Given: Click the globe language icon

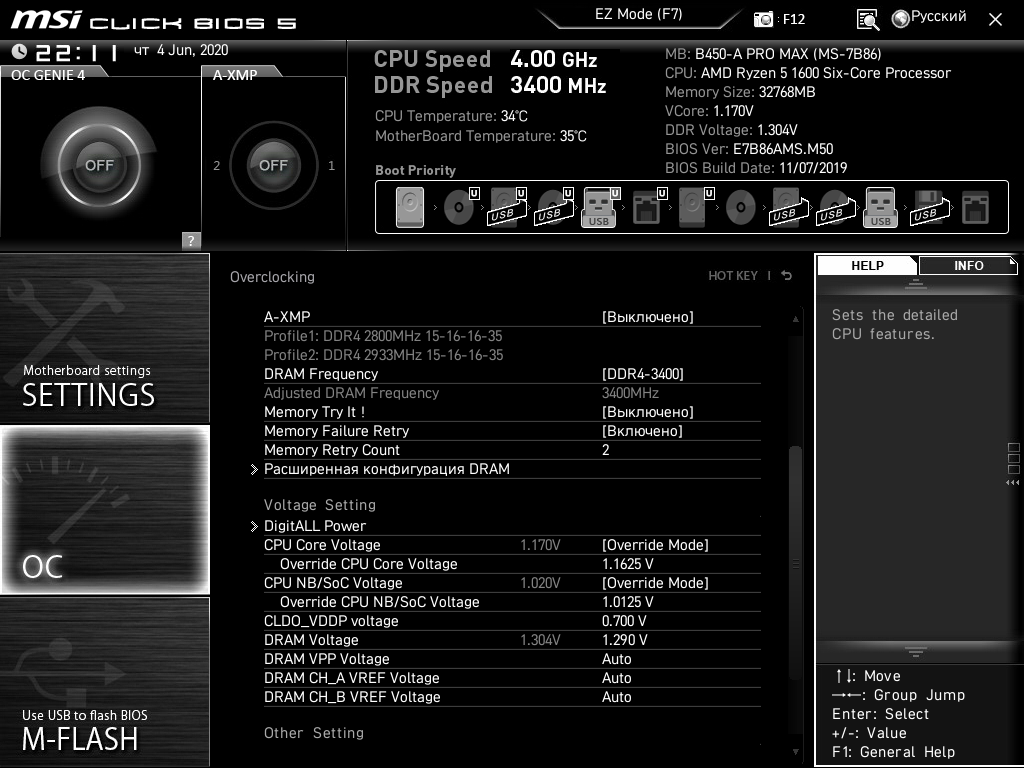Looking at the screenshot, I should (x=901, y=19).
